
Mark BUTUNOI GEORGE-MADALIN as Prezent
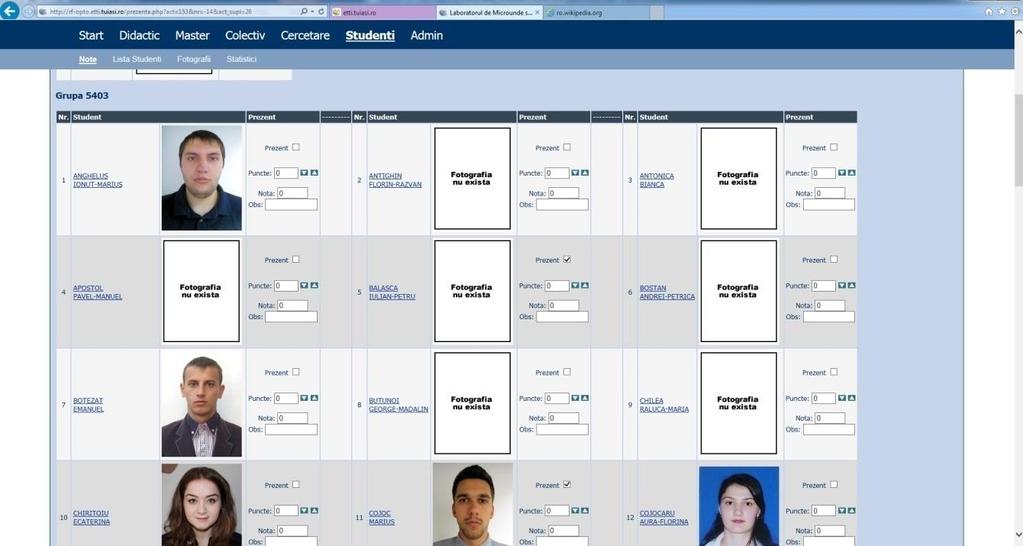pos(567,372)
